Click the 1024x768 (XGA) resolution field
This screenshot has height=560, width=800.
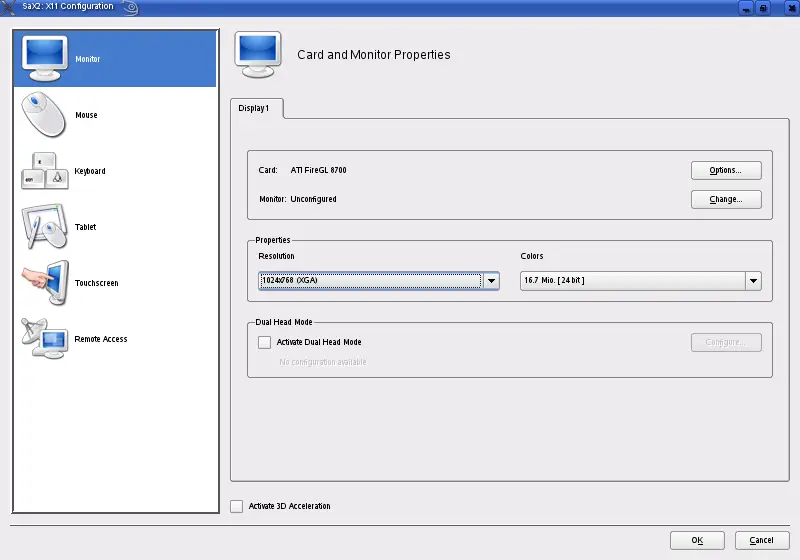click(369, 281)
